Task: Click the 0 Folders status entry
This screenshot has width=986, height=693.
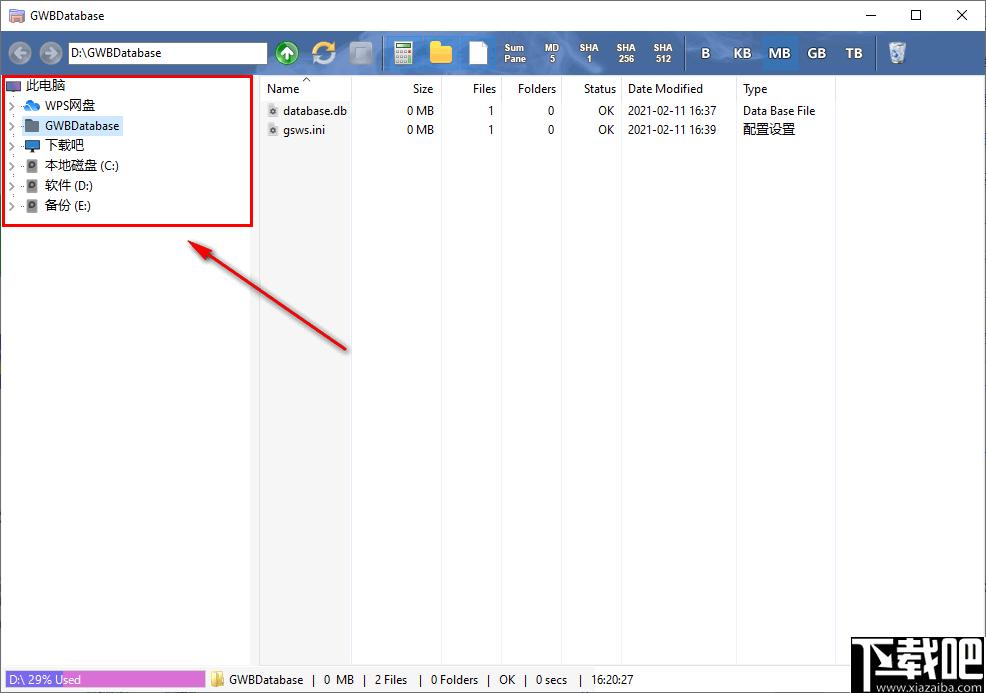Action: [454, 680]
